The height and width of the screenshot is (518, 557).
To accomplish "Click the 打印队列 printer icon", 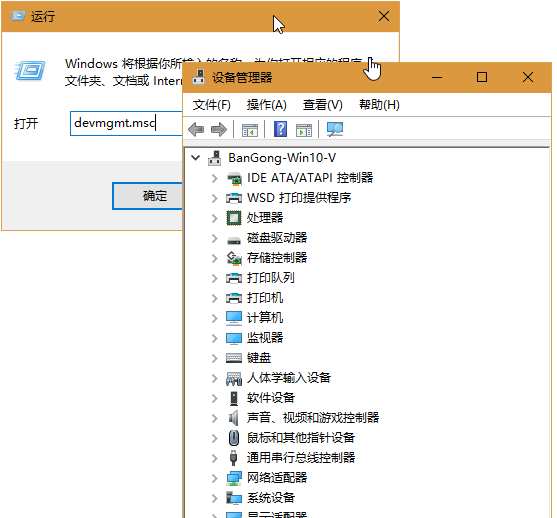I will pyautogui.click(x=234, y=278).
